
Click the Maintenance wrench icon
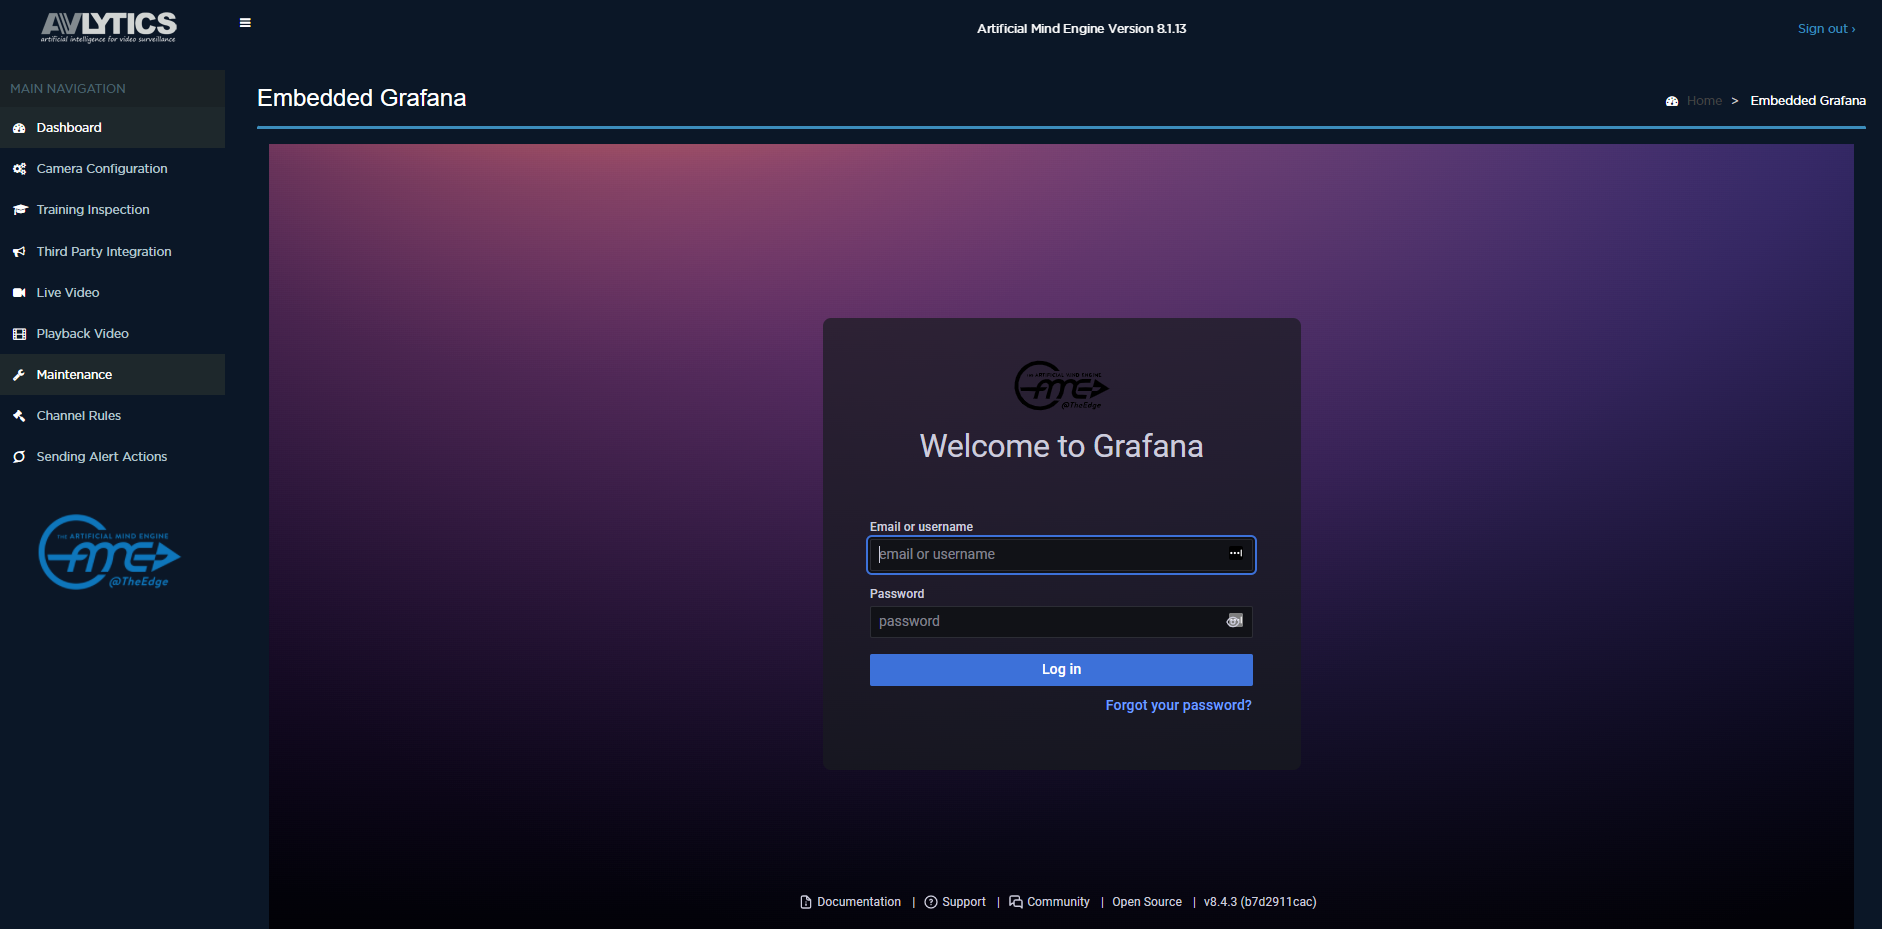[x=19, y=375]
